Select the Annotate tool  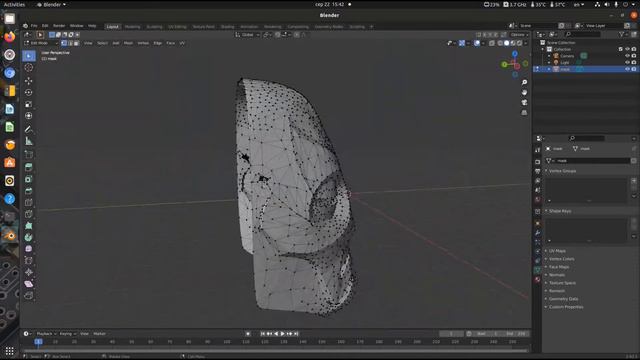click(x=29, y=129)
